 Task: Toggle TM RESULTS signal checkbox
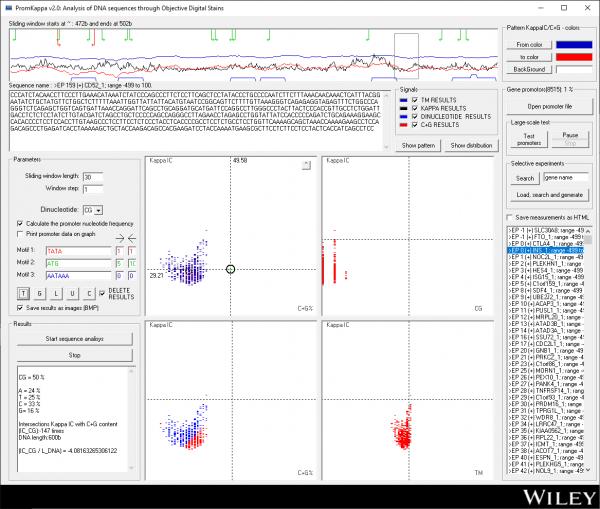click(x=415, y=100)
